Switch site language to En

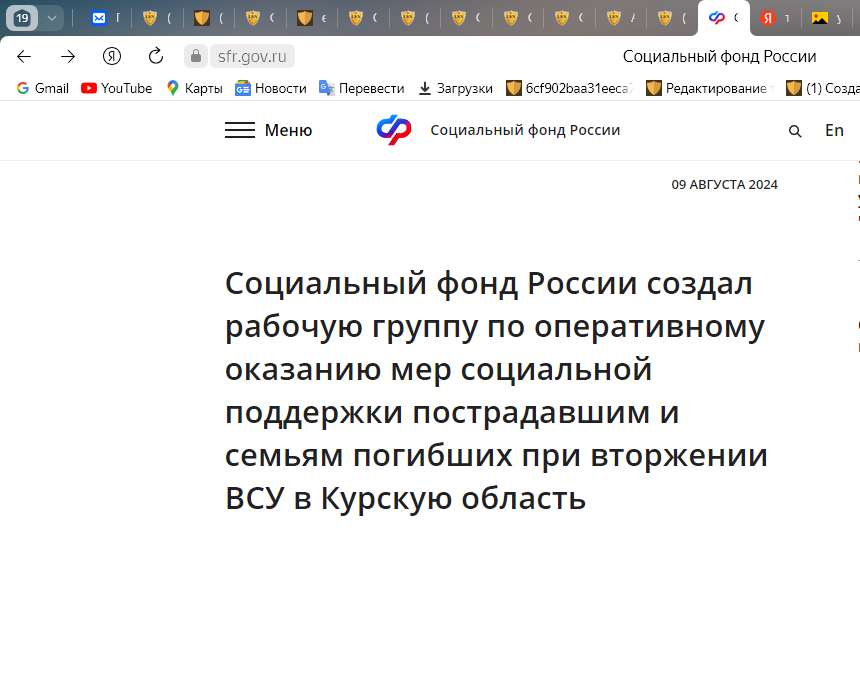[834, 130]
